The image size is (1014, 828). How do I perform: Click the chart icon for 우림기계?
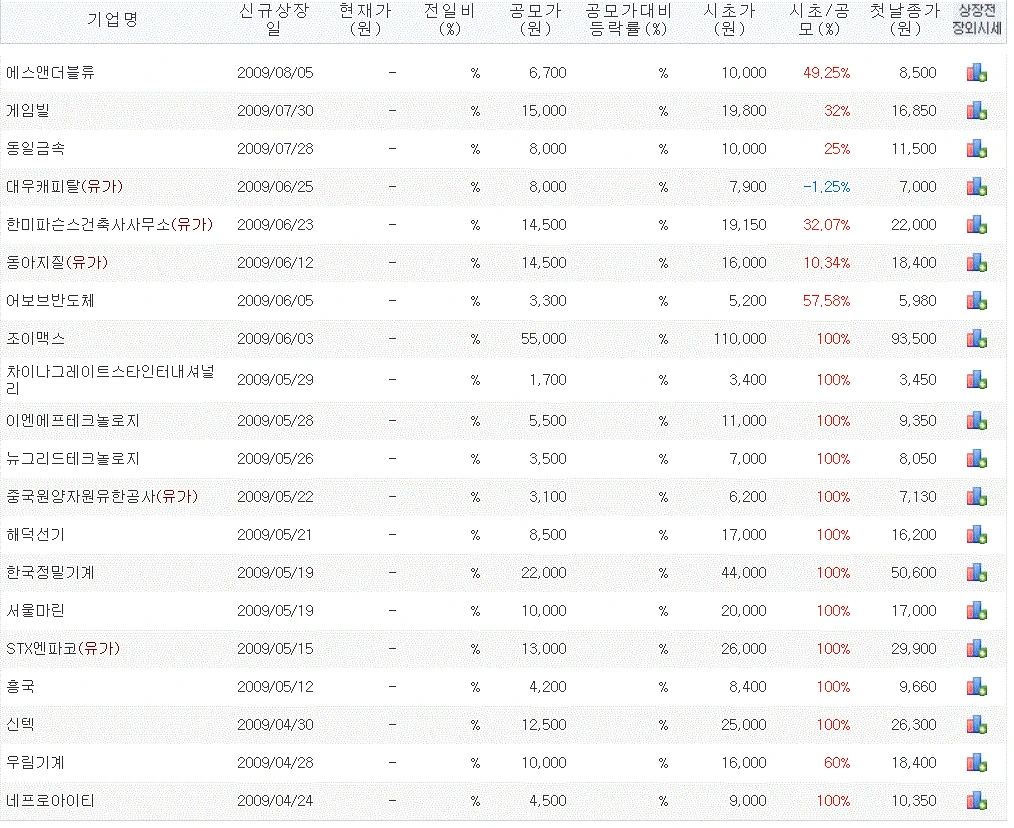[x=976, y=762]
